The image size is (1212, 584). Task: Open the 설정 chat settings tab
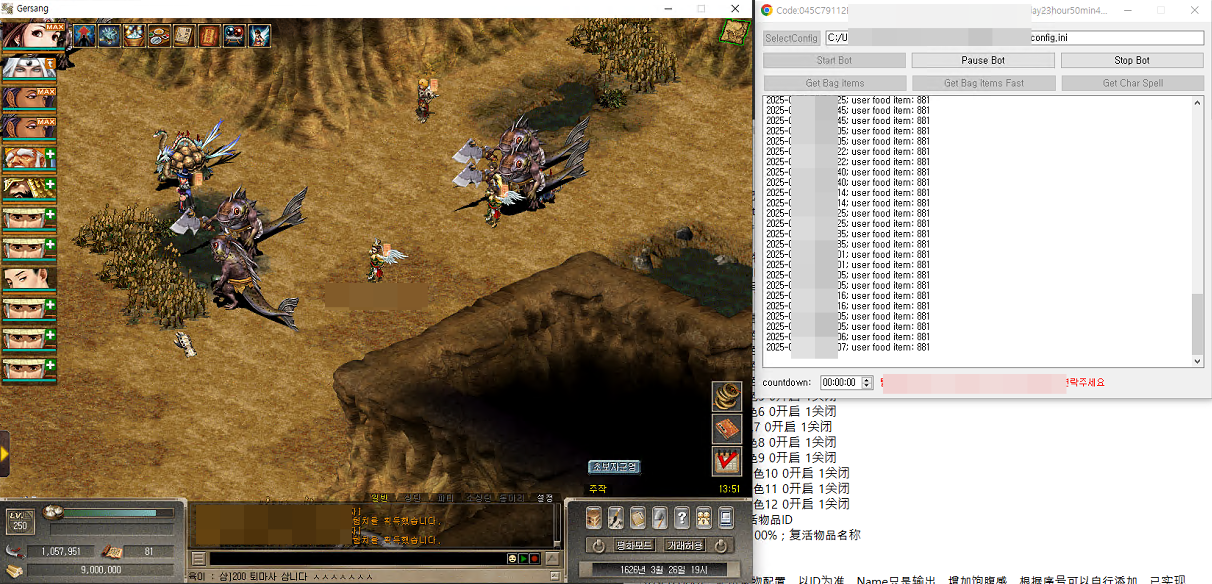tap(545, 497)
